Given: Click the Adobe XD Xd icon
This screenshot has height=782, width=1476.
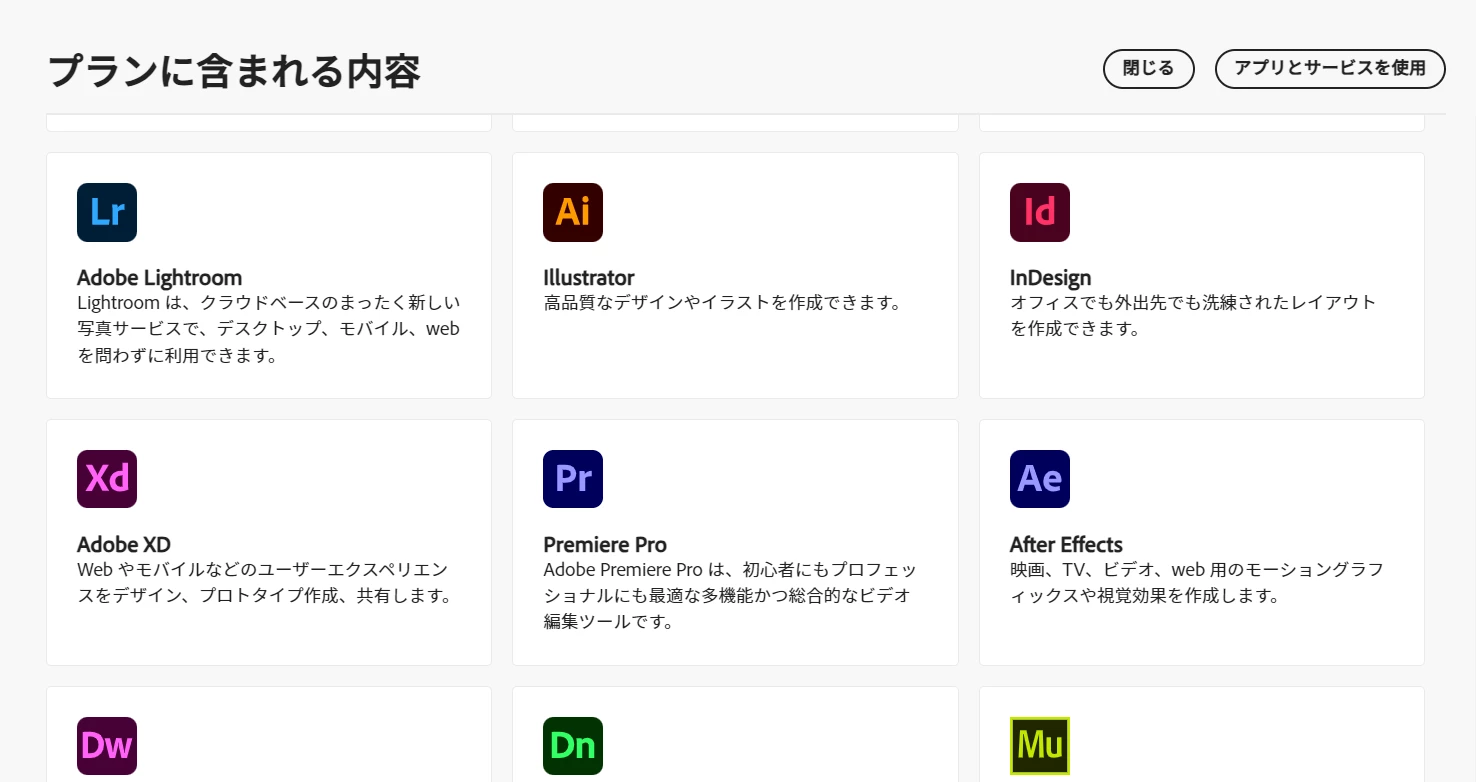Looking at the screenshot, I should pyautogui.click(x=107, y=479).
